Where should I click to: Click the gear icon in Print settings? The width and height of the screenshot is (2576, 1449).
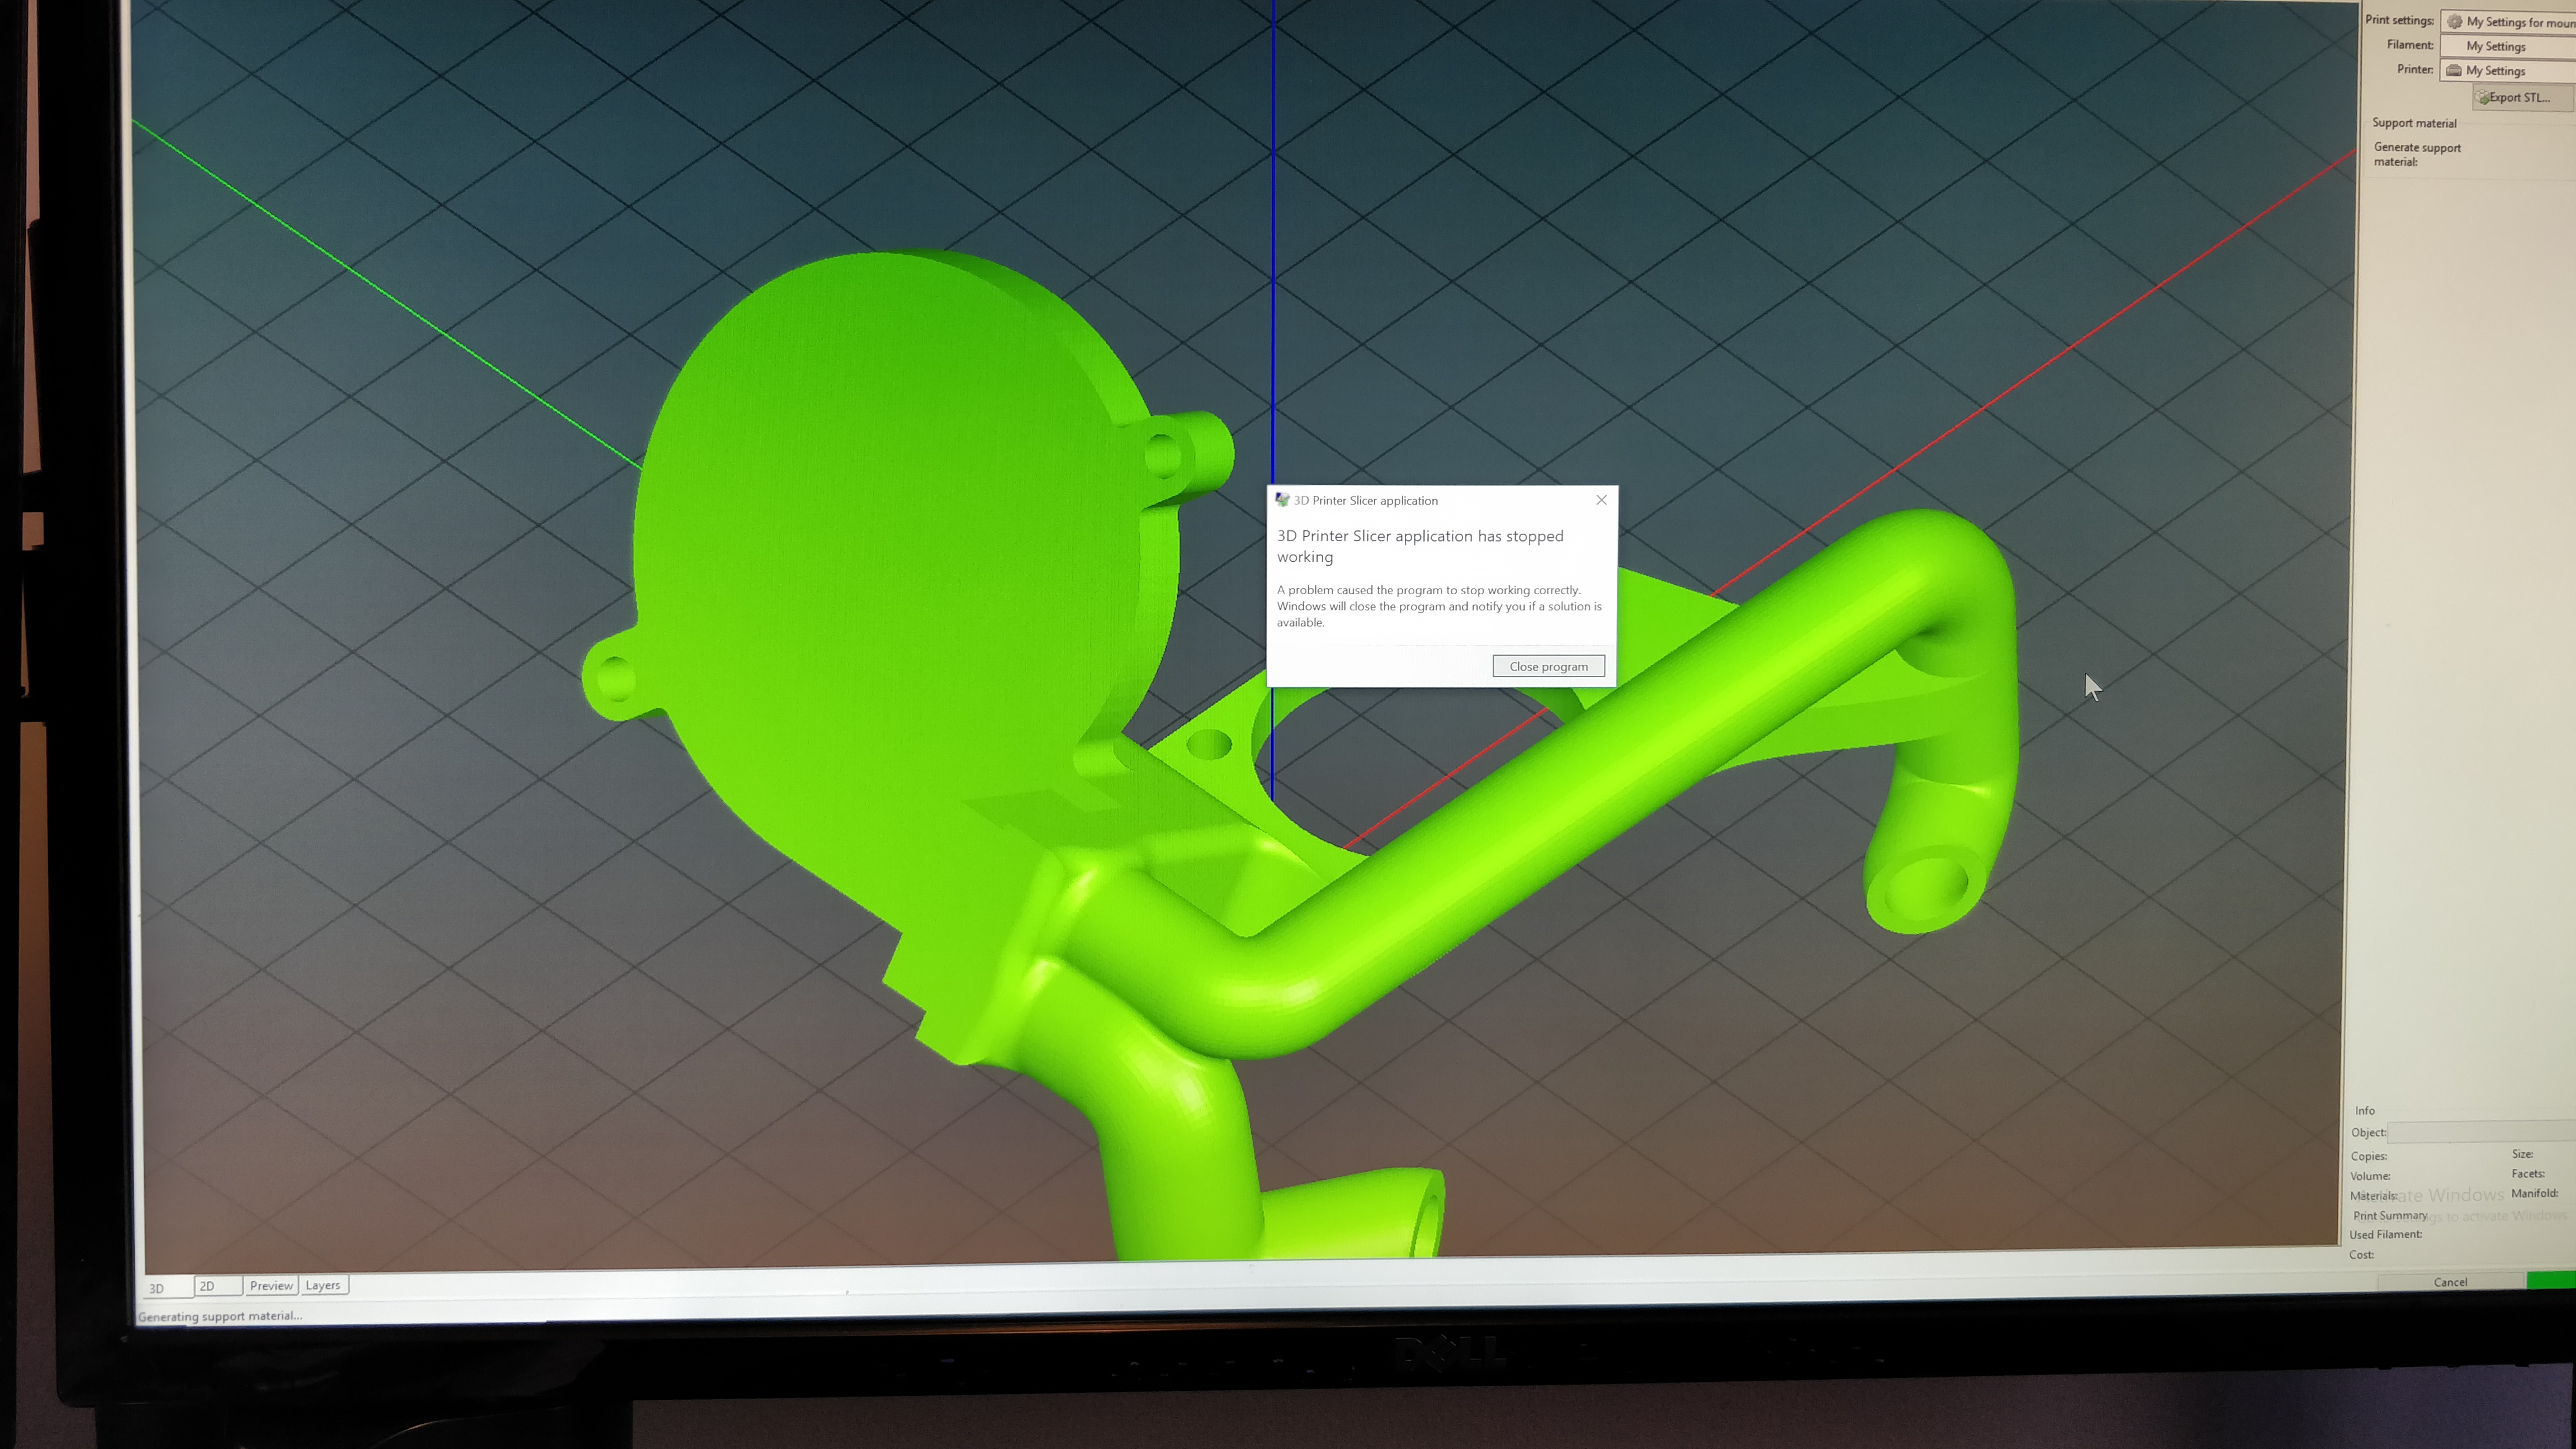[2454, 22]
